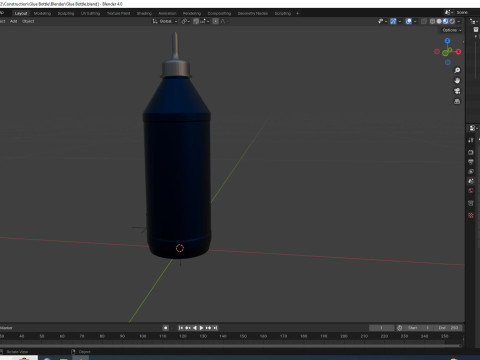Toggle the camera view icon

click(x=457, y=91)
